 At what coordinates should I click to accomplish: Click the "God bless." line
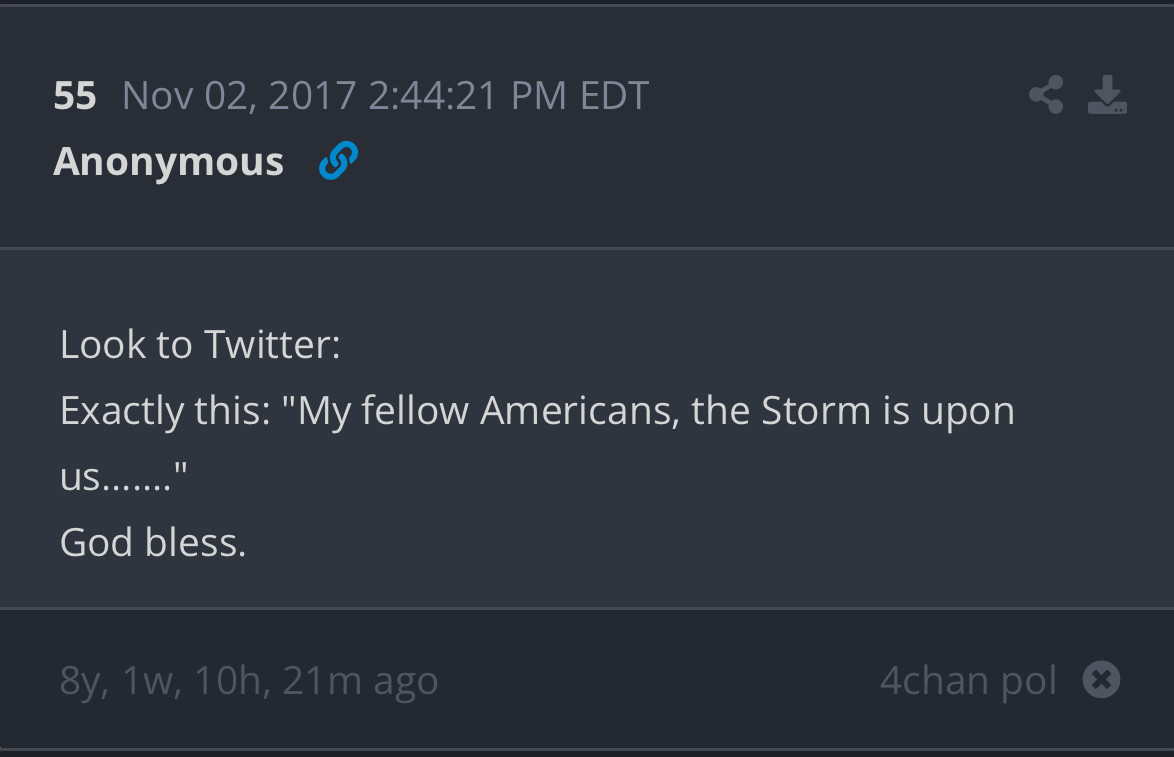point(153,543)
